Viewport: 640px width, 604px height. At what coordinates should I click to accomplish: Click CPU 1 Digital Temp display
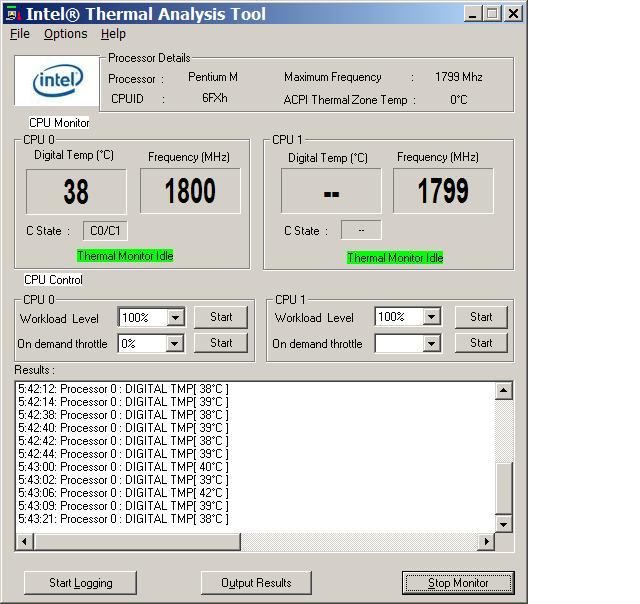[x=331, y=191]
